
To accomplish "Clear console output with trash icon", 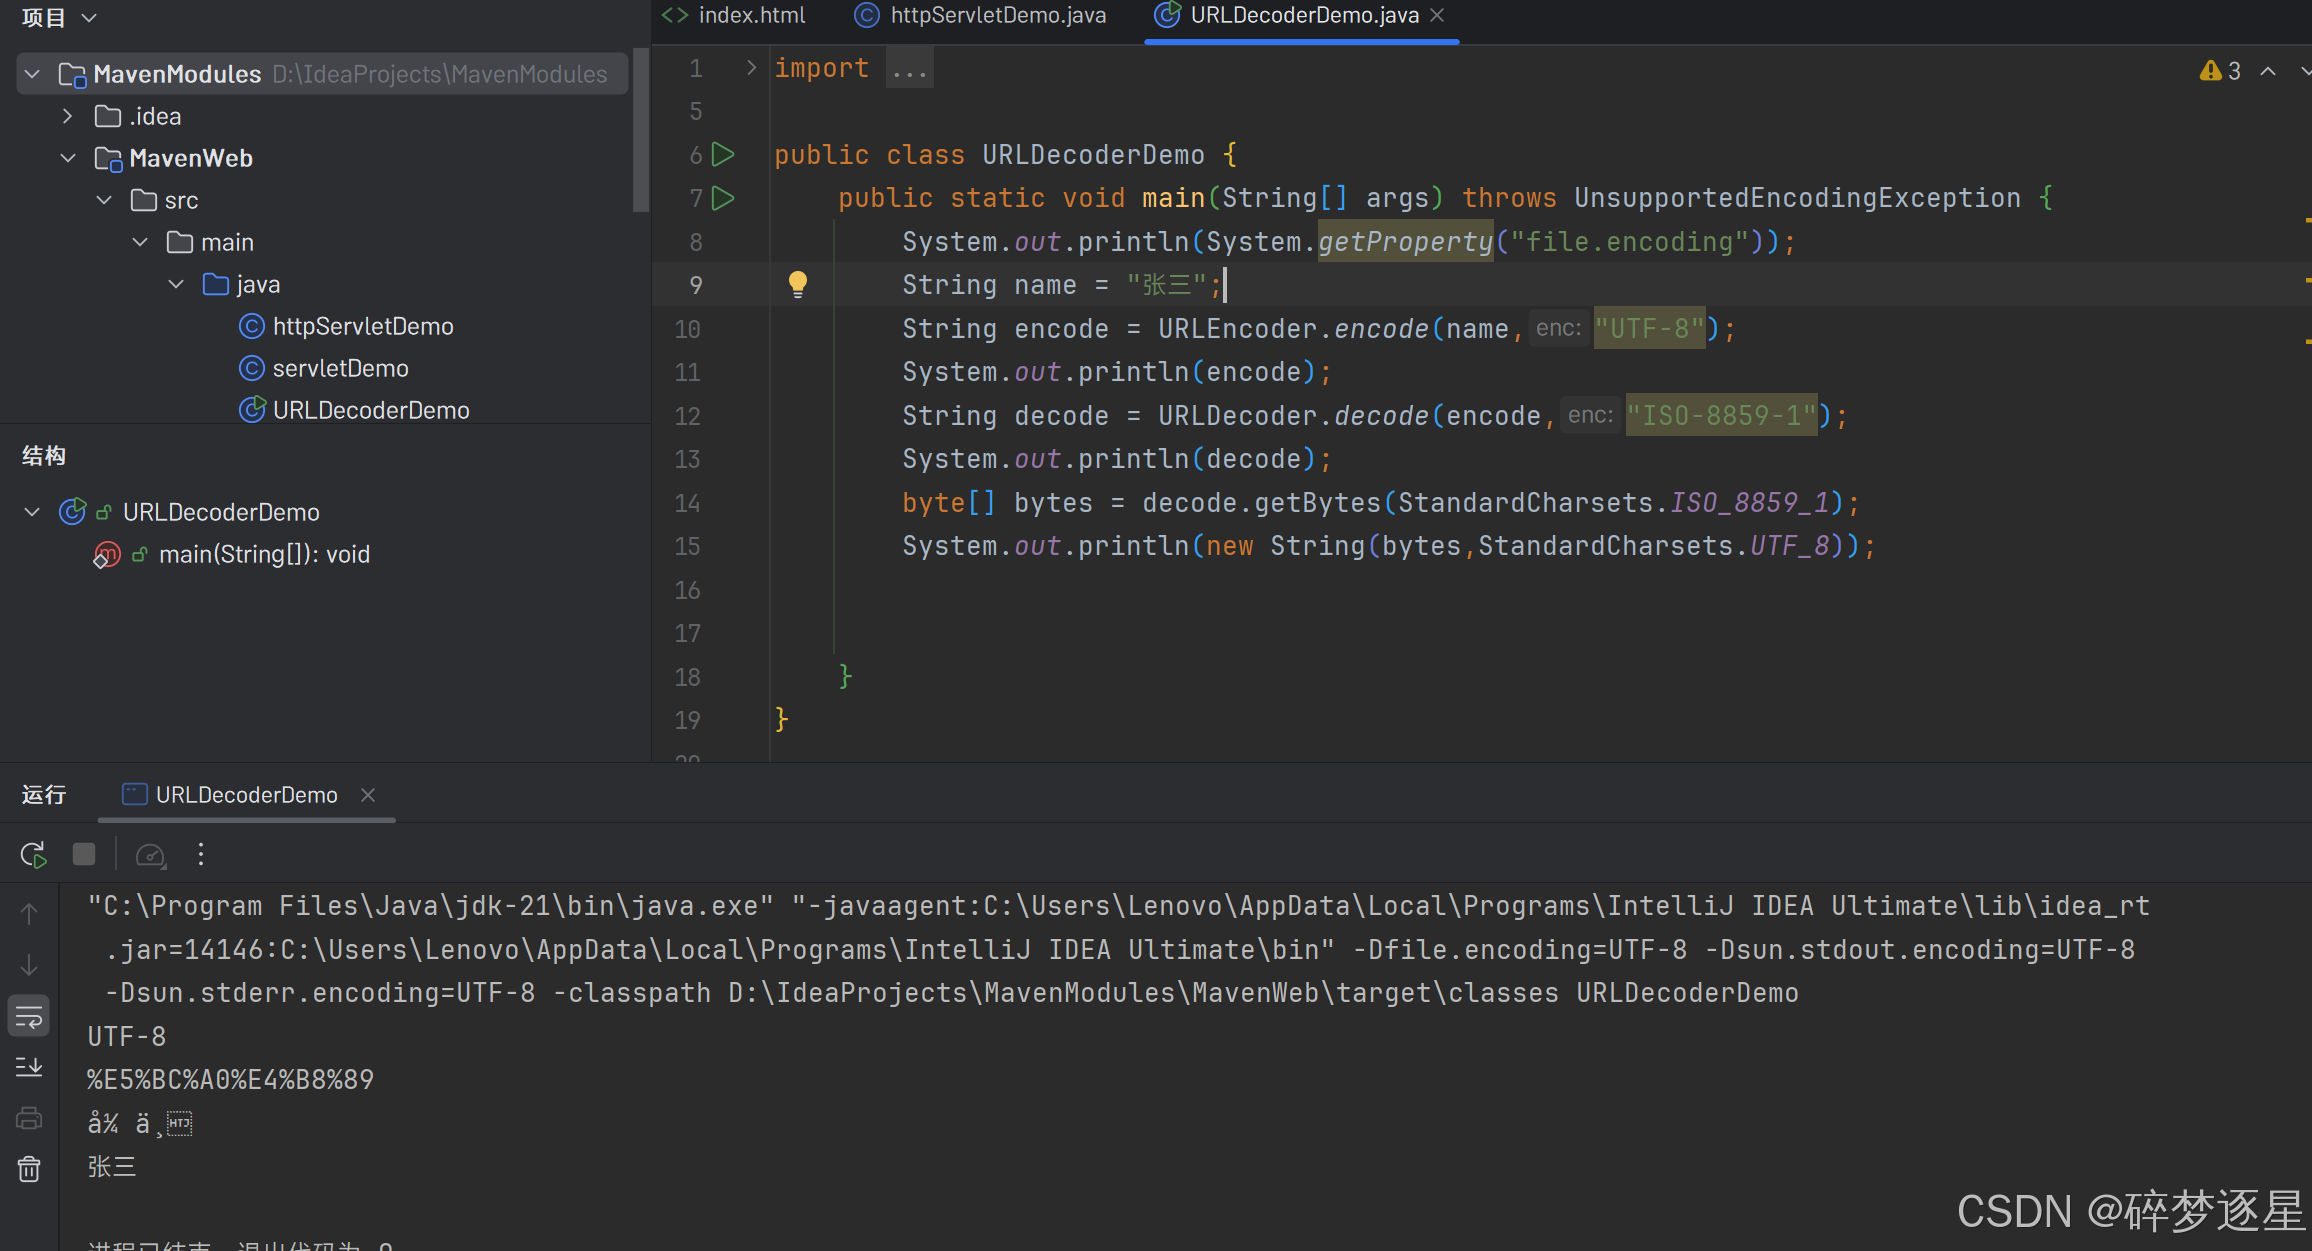I will tap(29, 1168).
